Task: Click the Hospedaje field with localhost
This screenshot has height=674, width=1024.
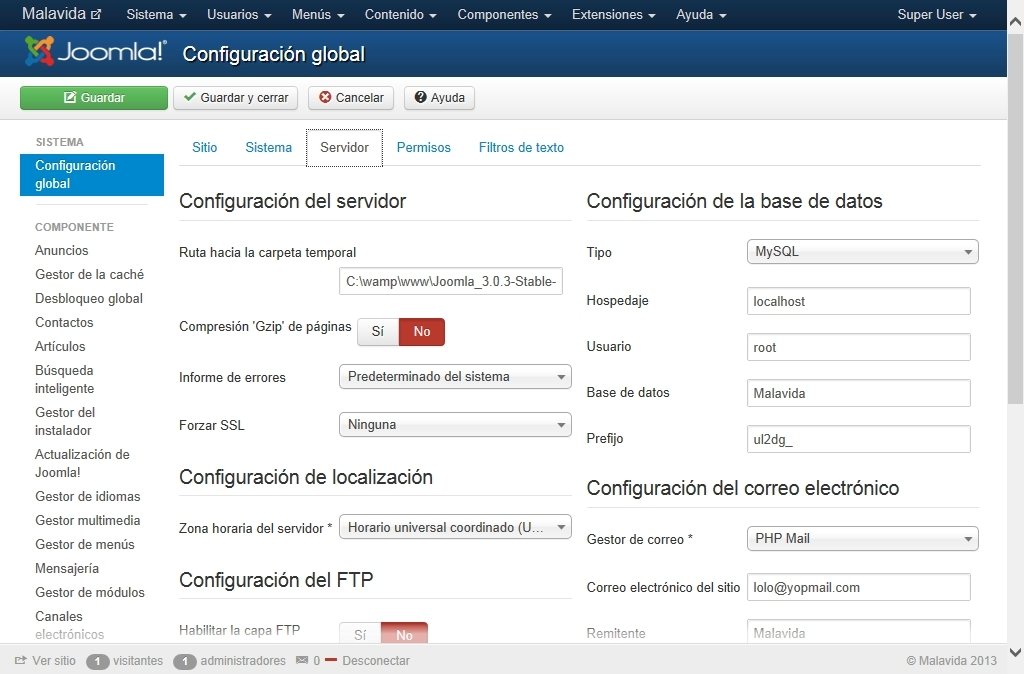Action: pos(859,301)
